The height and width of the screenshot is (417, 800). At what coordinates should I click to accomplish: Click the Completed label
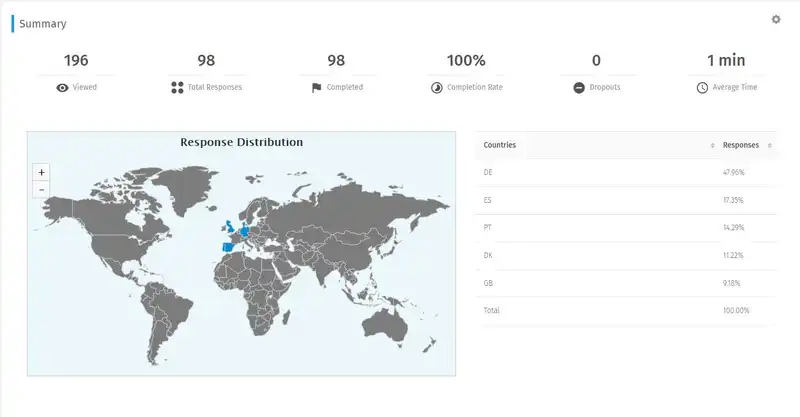point(344,87)
